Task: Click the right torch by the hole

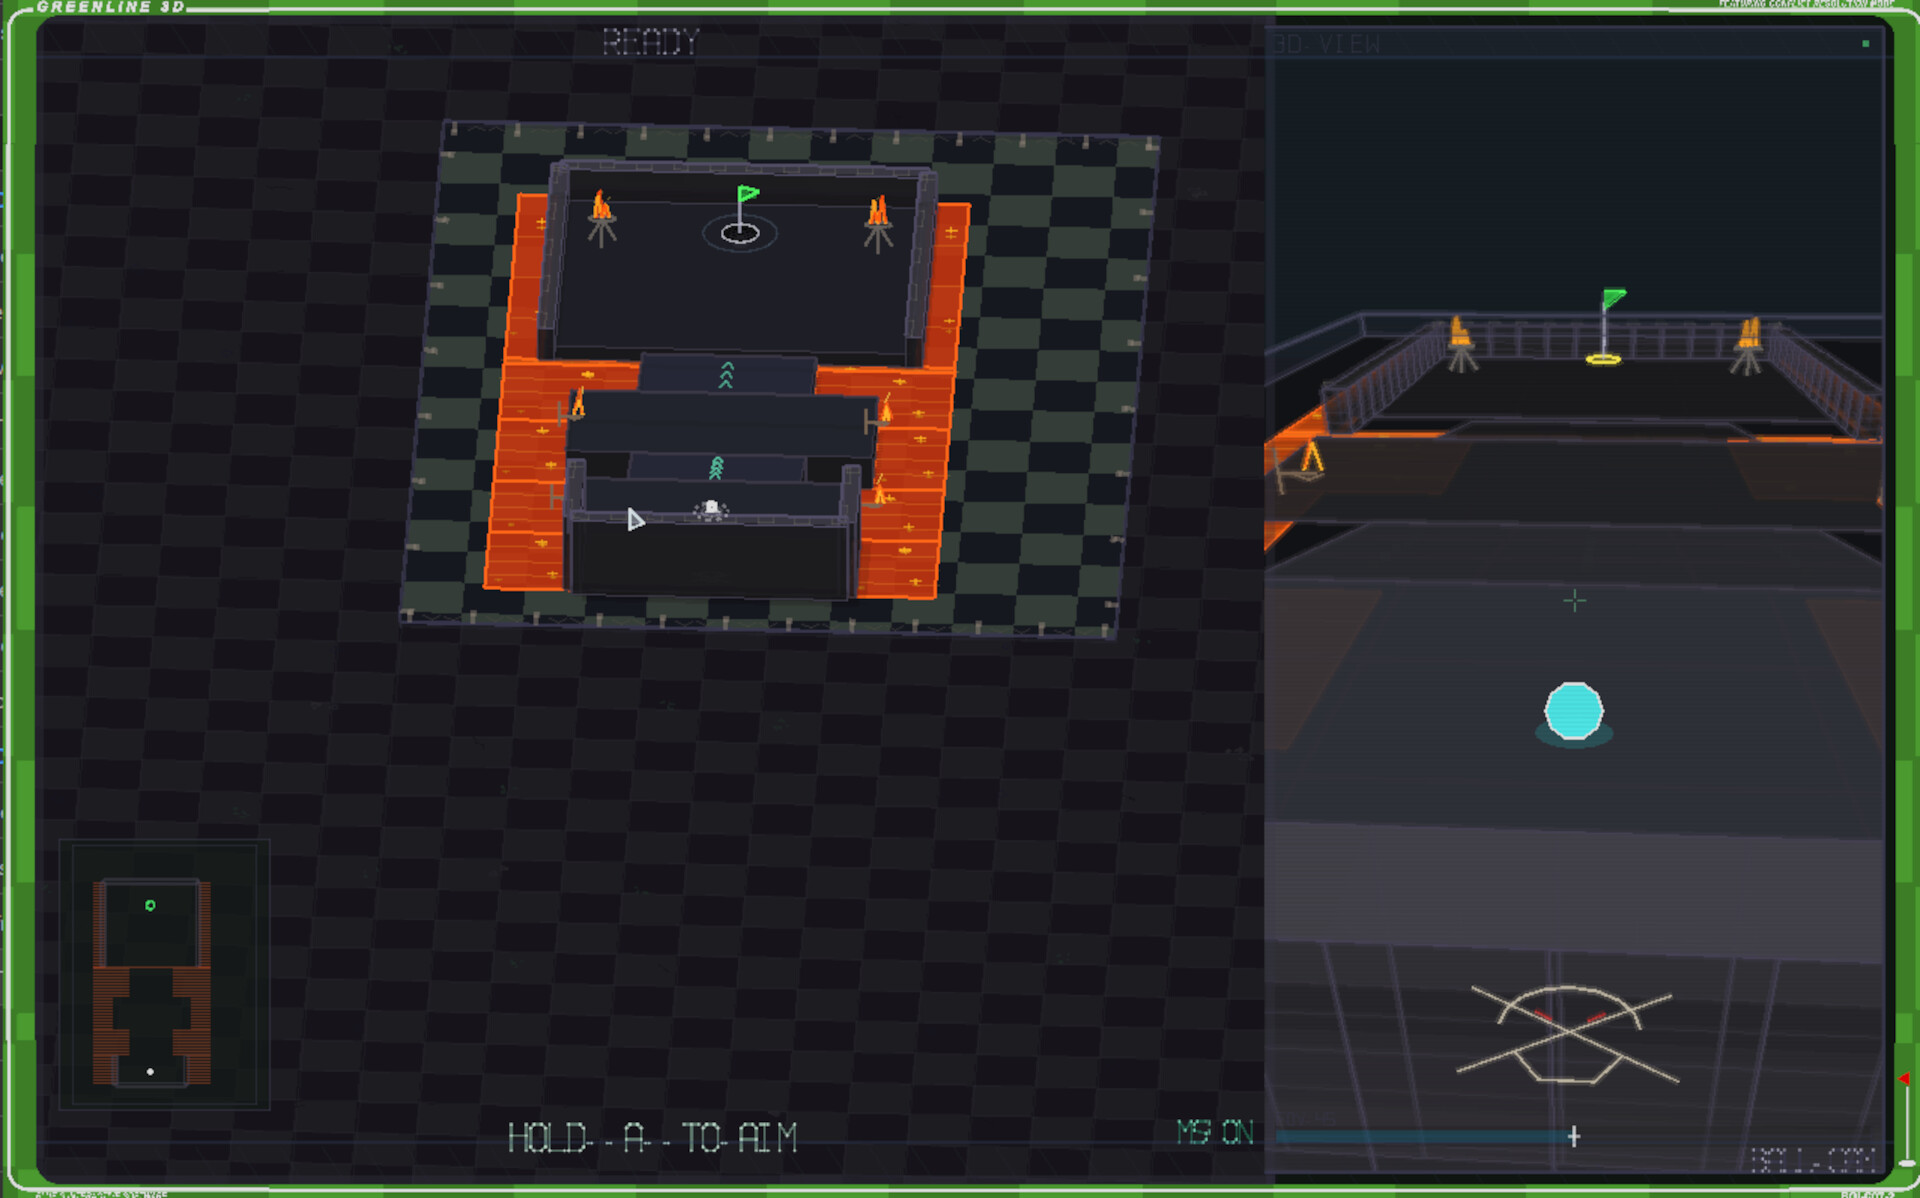Action: coord(878,224)
